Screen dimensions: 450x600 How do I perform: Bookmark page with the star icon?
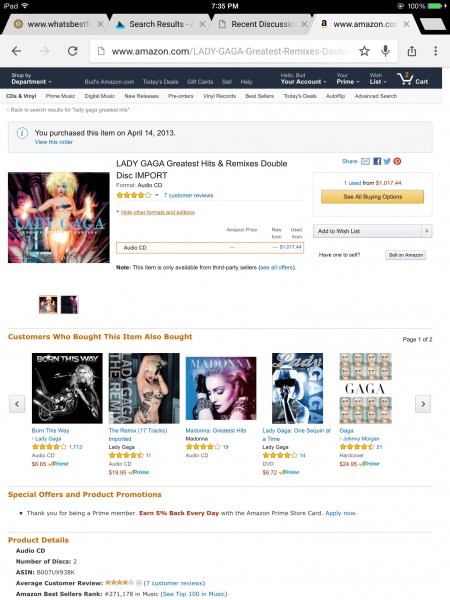[364, 51]
